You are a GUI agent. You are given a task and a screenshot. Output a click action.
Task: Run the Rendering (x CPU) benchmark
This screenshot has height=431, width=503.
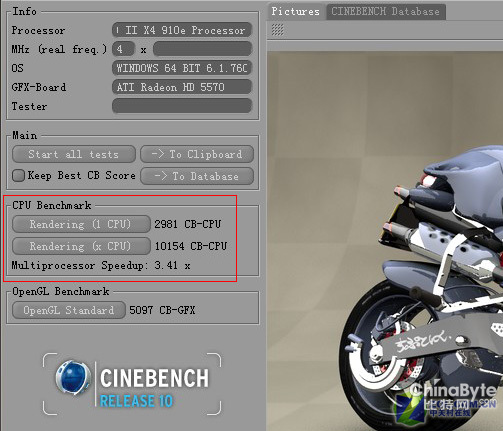81,246
